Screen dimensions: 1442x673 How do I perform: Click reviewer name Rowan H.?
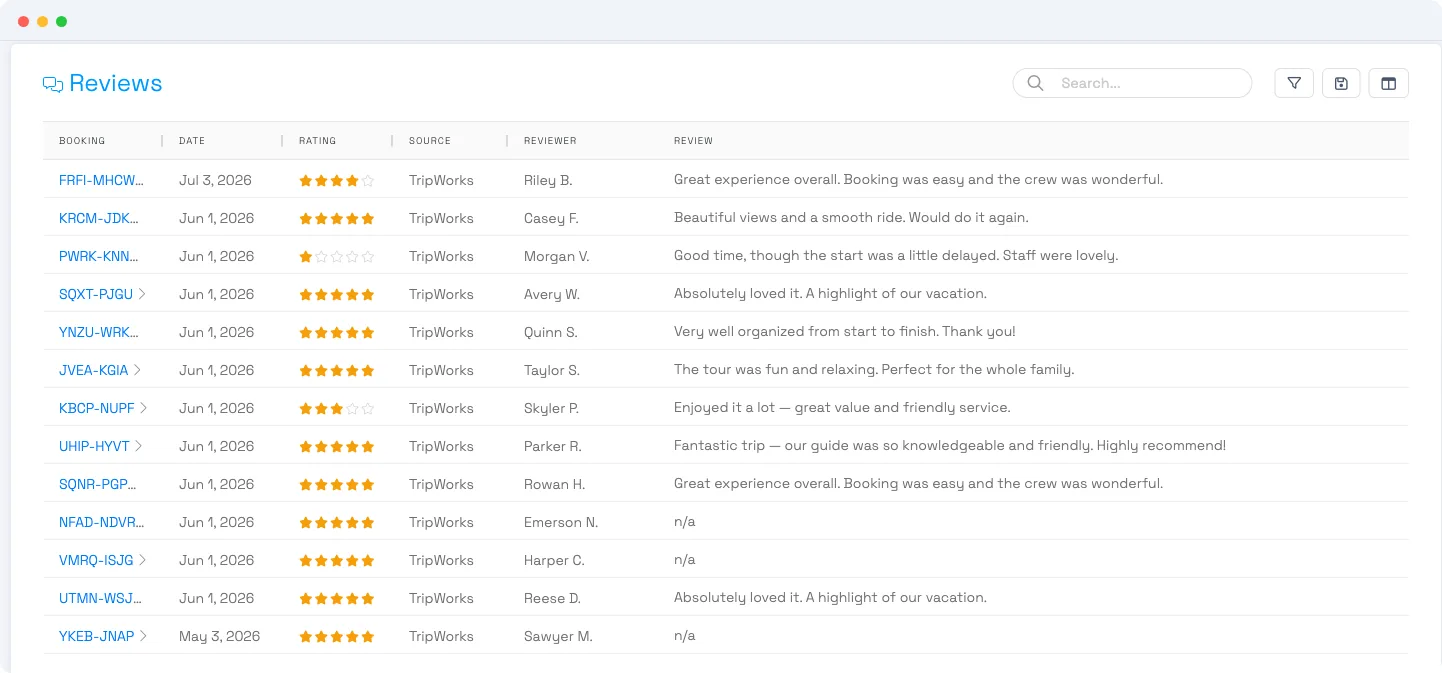point(554,484)
